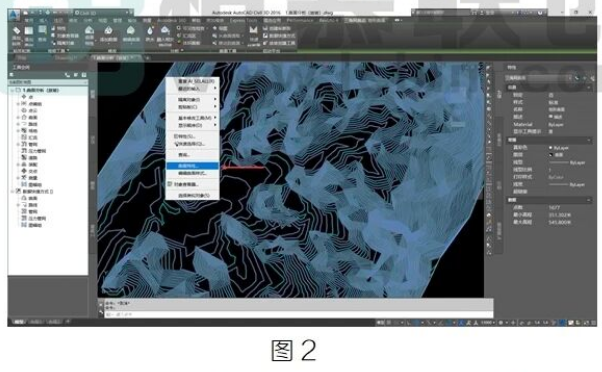Click Material ByLayer value in Properties
Image resolution: width=602 pixels, height=372 pixels.
556,125
